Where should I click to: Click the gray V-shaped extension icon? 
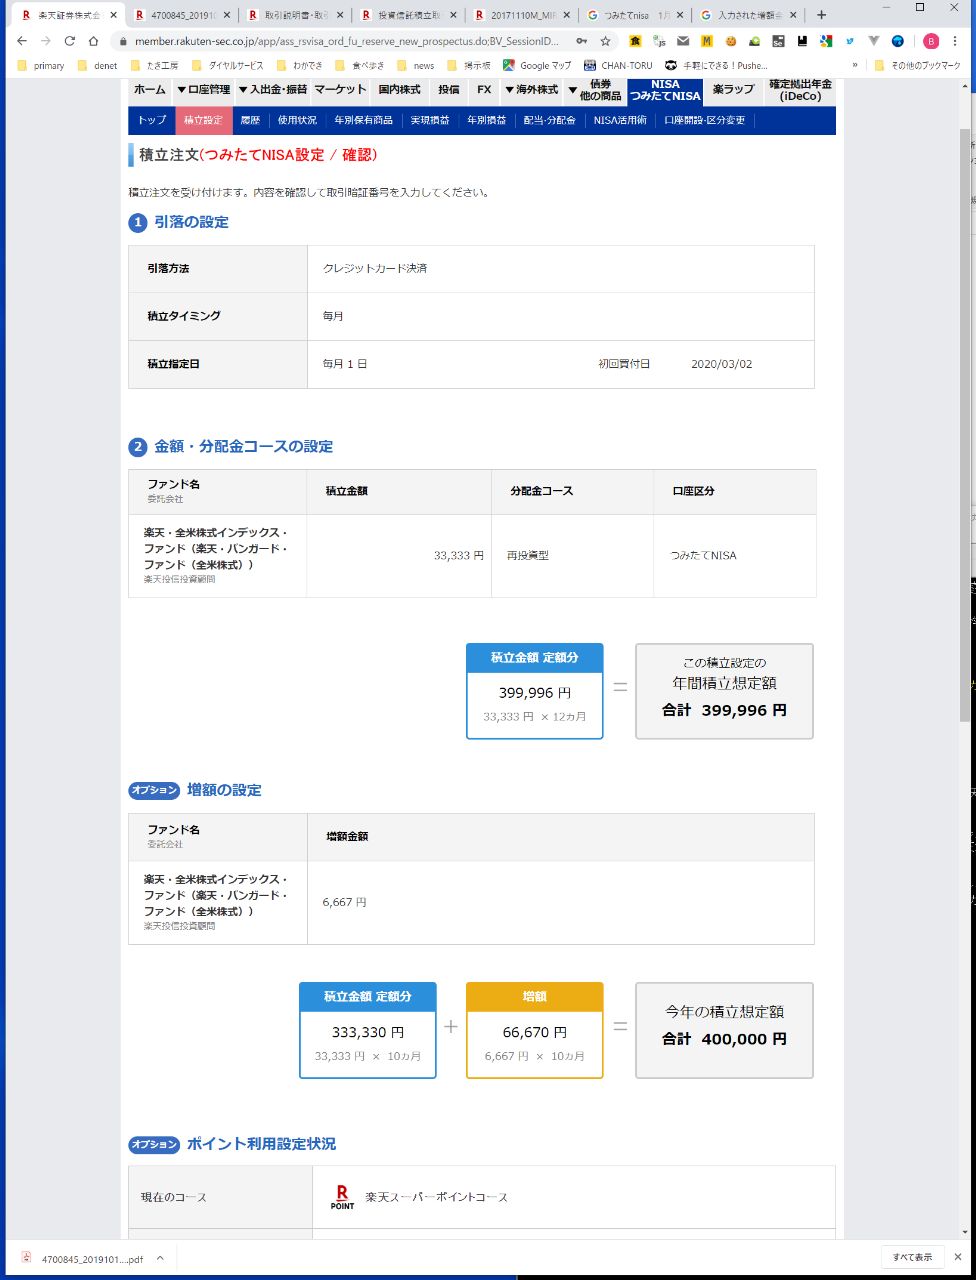point(873,41)
